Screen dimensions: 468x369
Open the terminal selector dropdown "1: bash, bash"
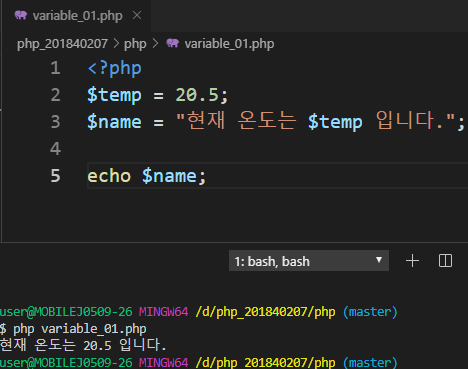pyautogui.click(x=309, y=261)
